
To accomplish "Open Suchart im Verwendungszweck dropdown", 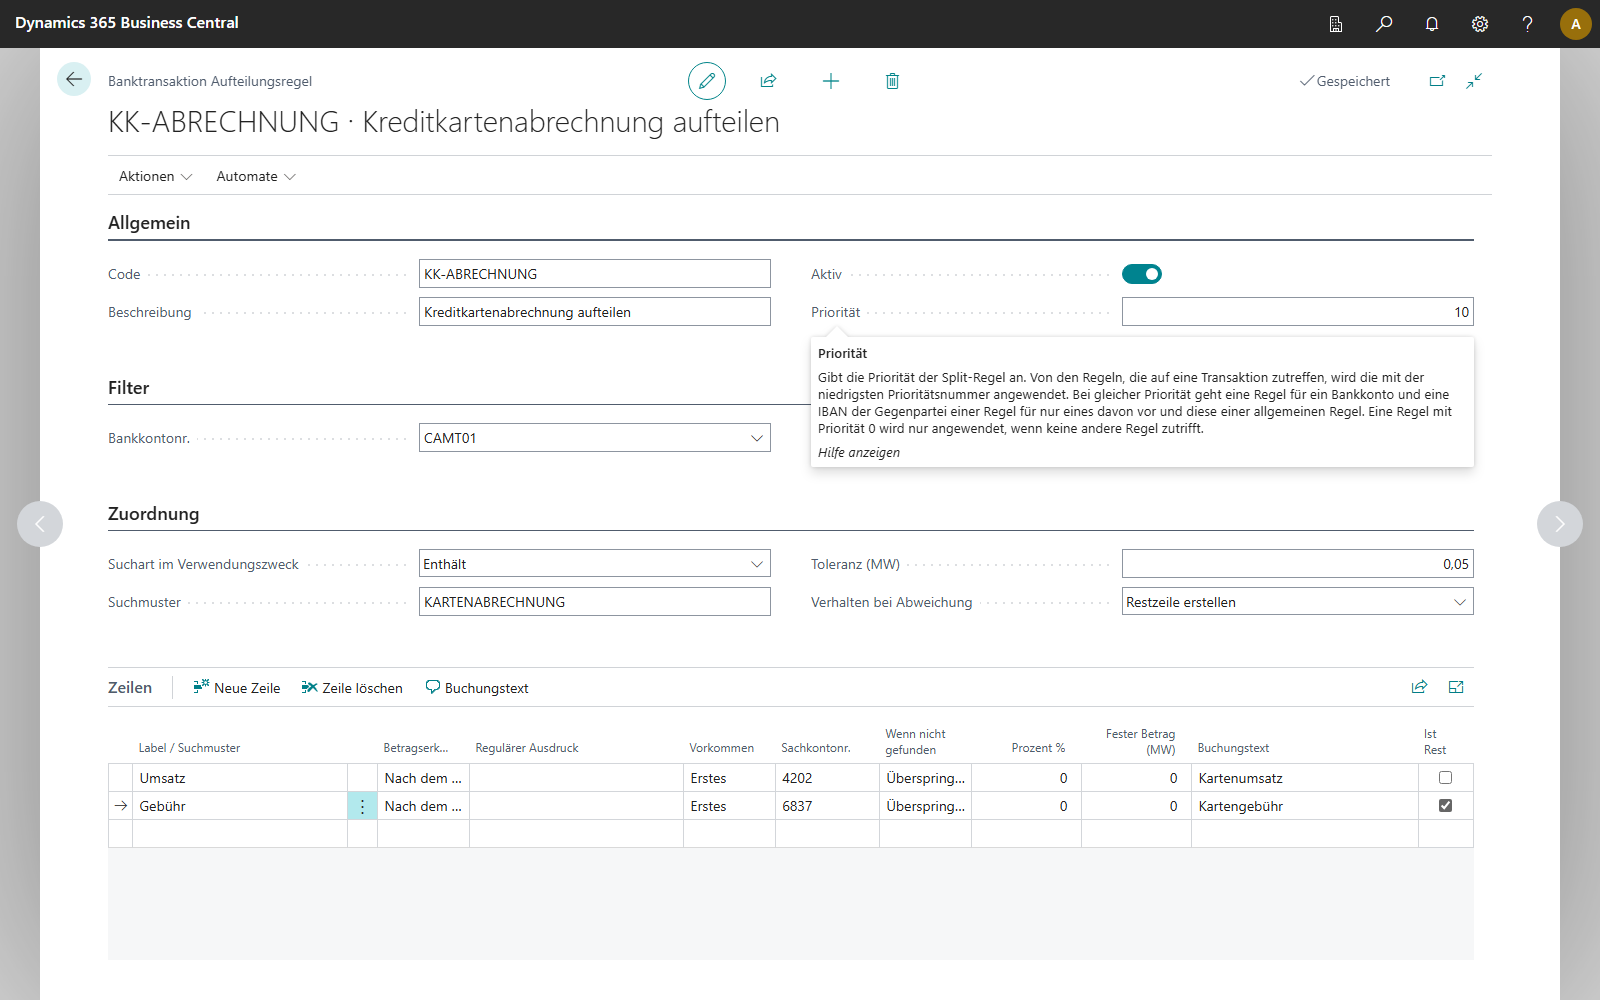I will click(x=757, y=564).
